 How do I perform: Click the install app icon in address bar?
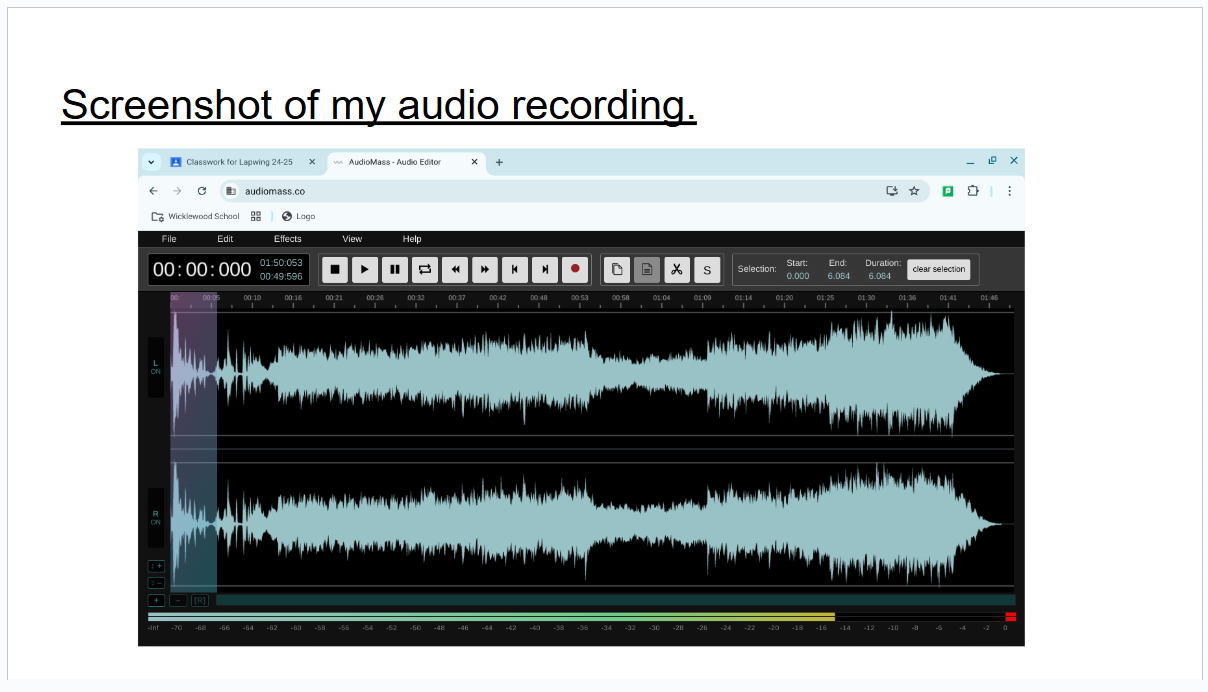[x=892, y=191]
